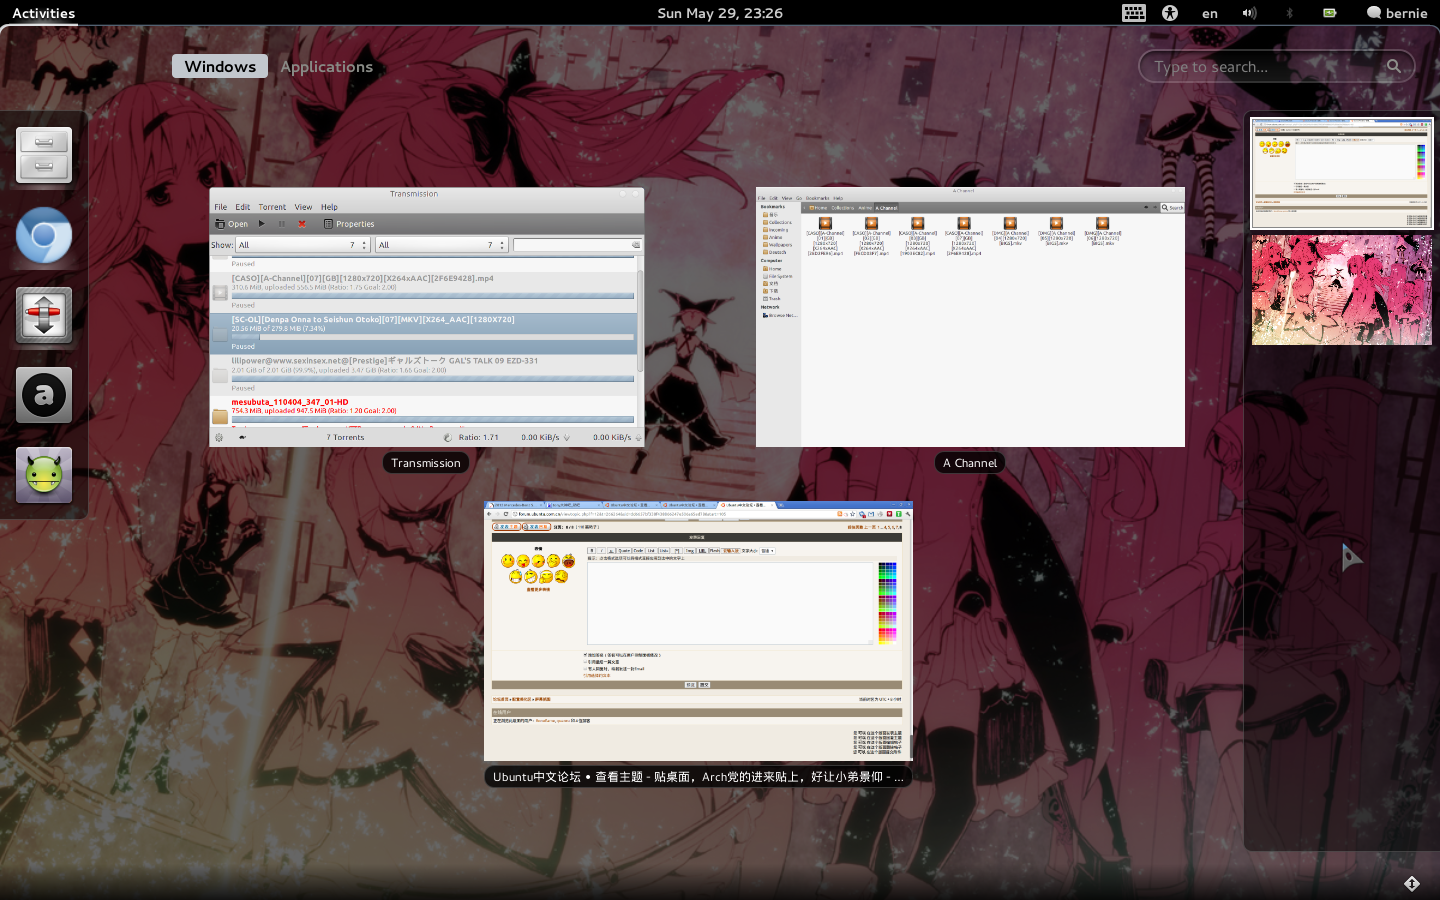Click the red Remove torrent icon in Transmission
The image size is (1440, 900).
[x=302, y=224]
